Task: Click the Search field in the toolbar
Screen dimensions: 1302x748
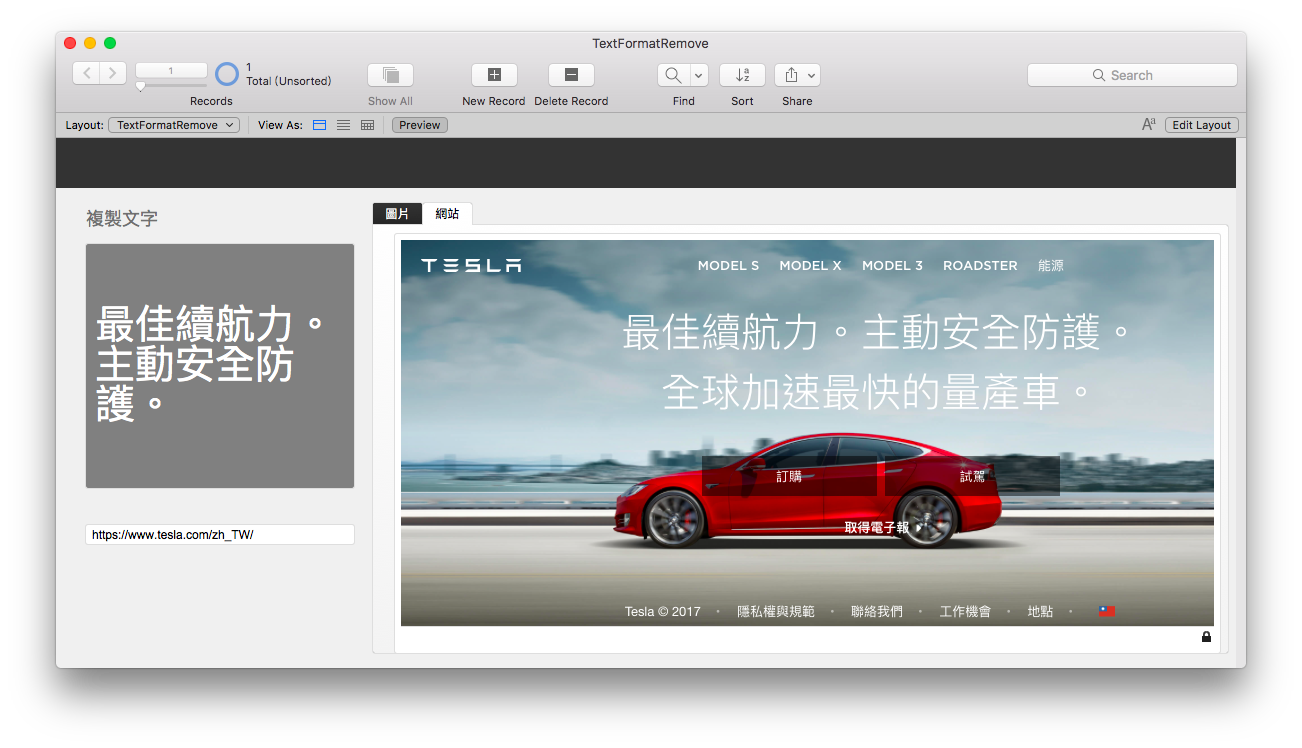Action: [1132, 75]
